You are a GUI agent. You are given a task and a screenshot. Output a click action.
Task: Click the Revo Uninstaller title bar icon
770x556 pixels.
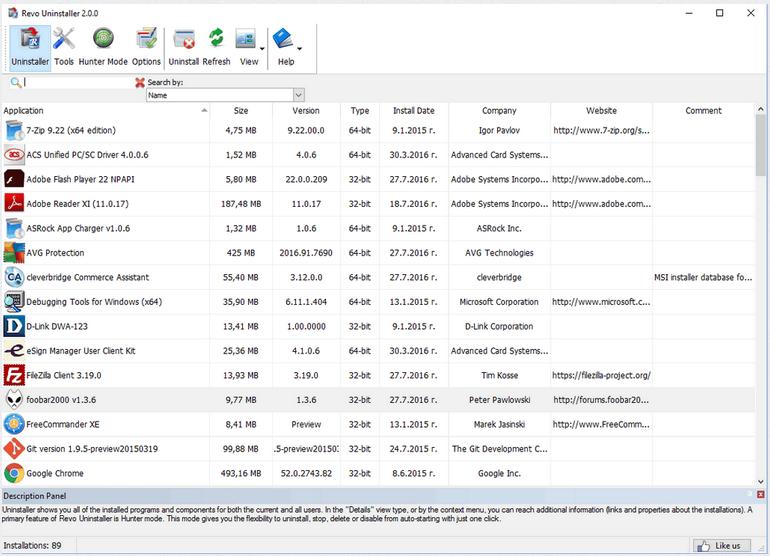point(13,13)
